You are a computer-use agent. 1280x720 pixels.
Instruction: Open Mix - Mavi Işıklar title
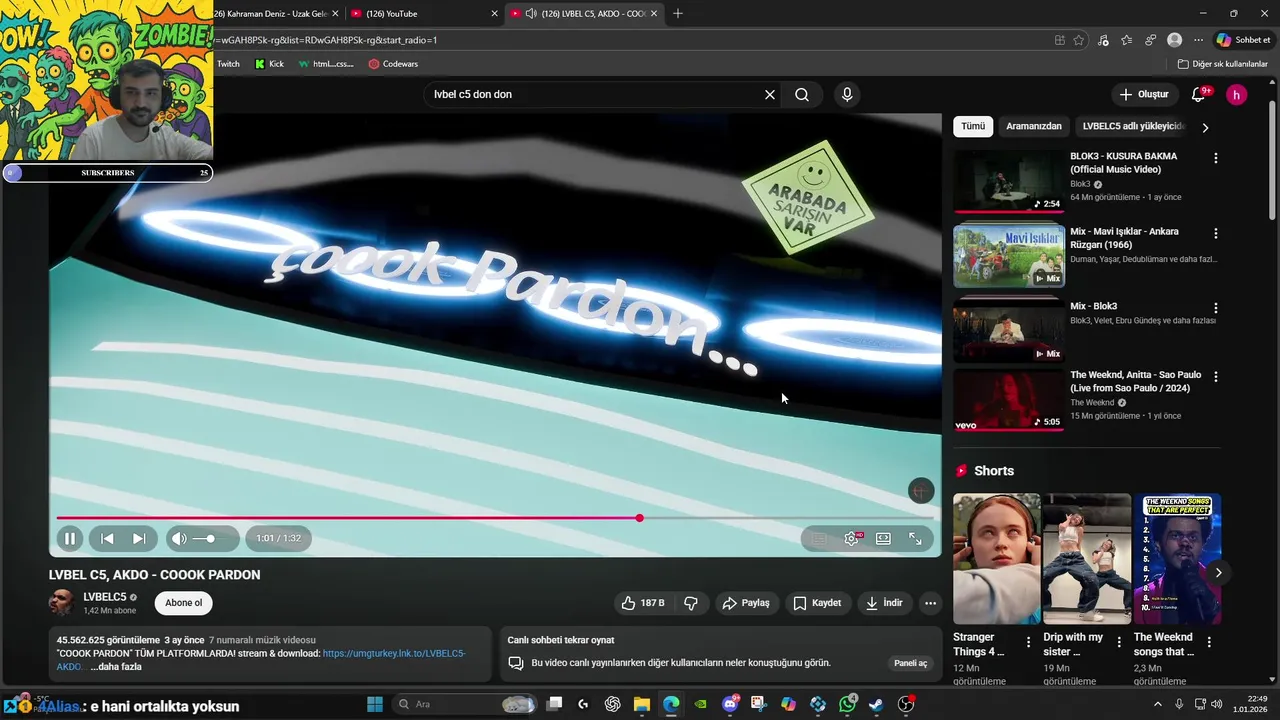pos(1124,237)
